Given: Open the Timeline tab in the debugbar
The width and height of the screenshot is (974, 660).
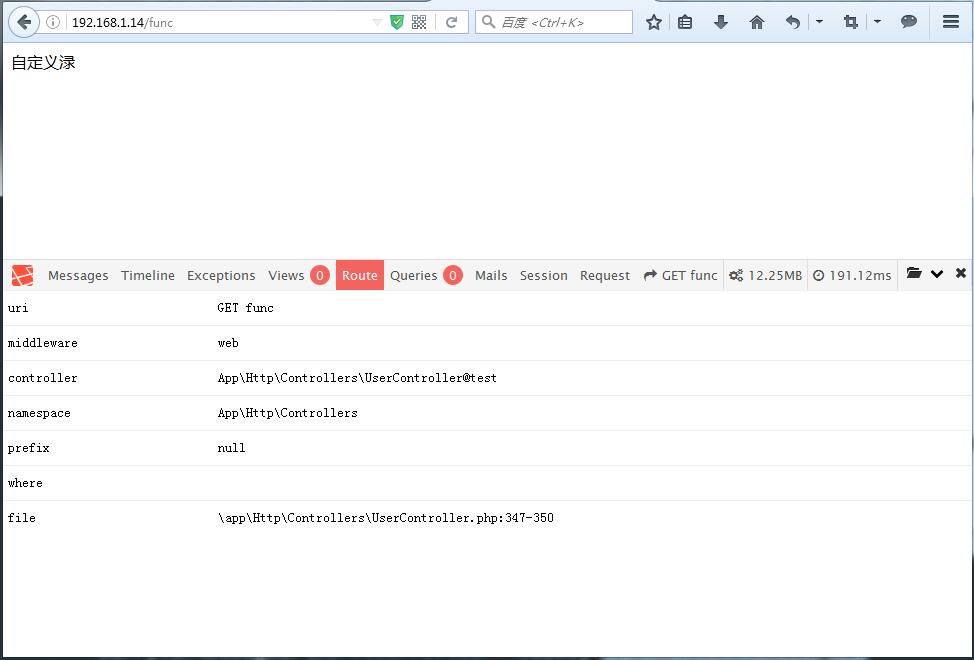Looking at the screenshot, I should click(147, 275).
